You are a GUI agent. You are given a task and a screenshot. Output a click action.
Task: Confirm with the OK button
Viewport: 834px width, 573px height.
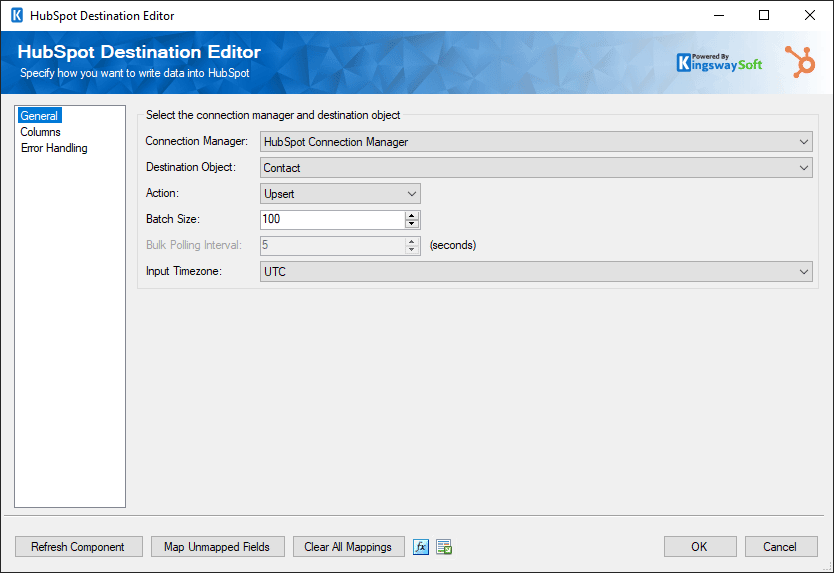[700, 546]
